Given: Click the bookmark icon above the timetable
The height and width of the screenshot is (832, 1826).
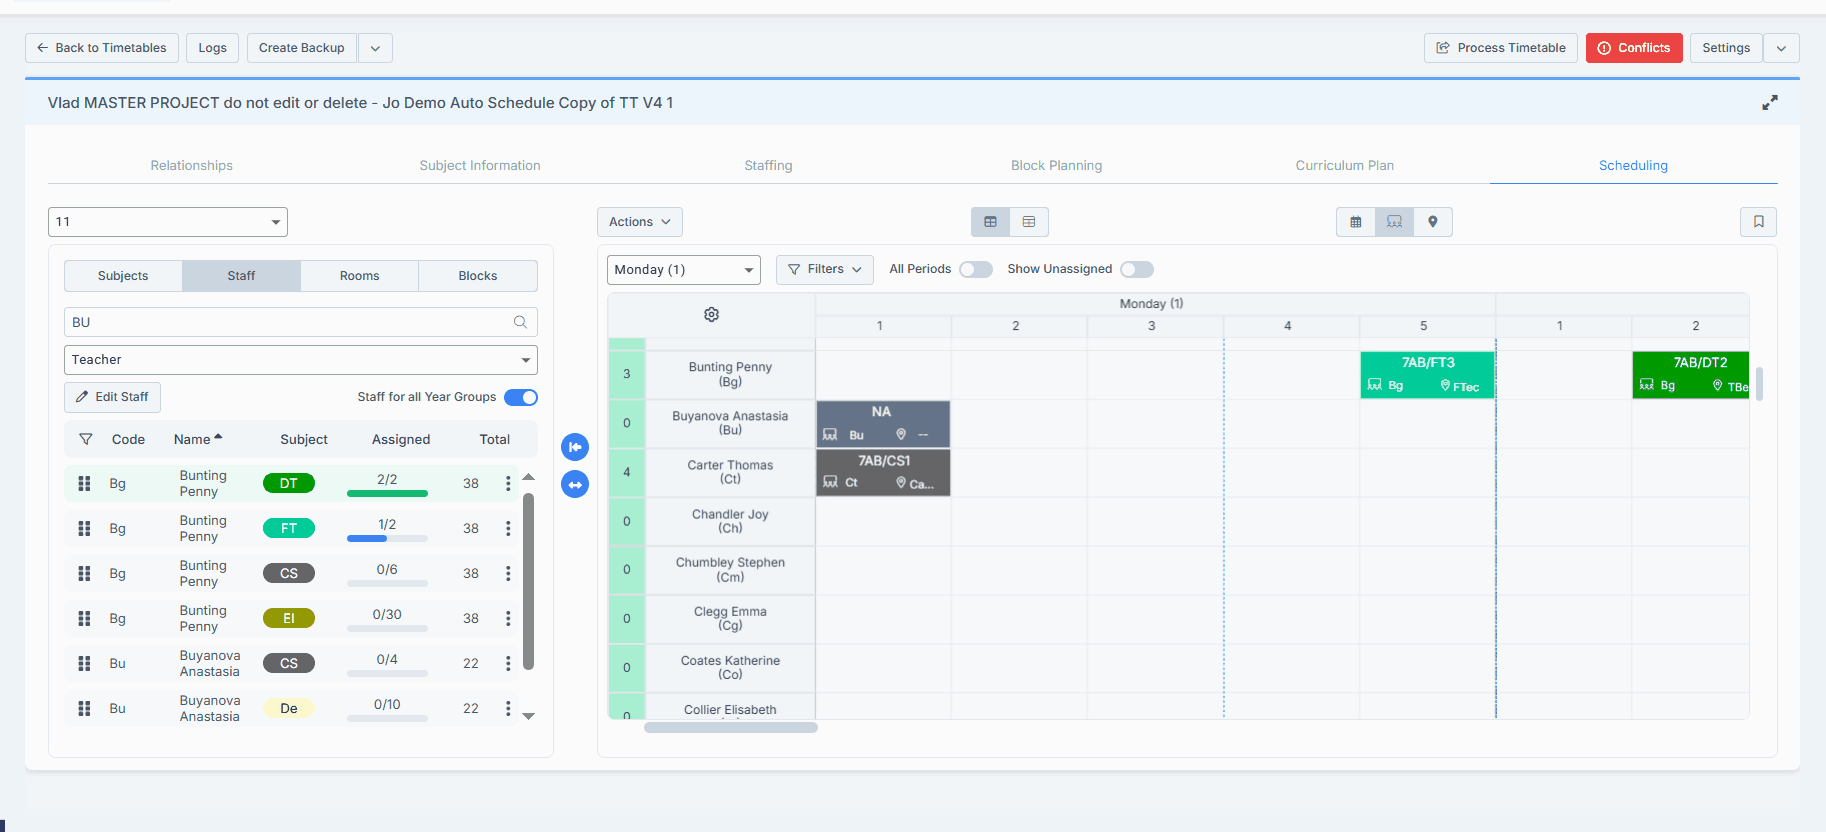Looking at the screenshot, I should [1758, 222].
